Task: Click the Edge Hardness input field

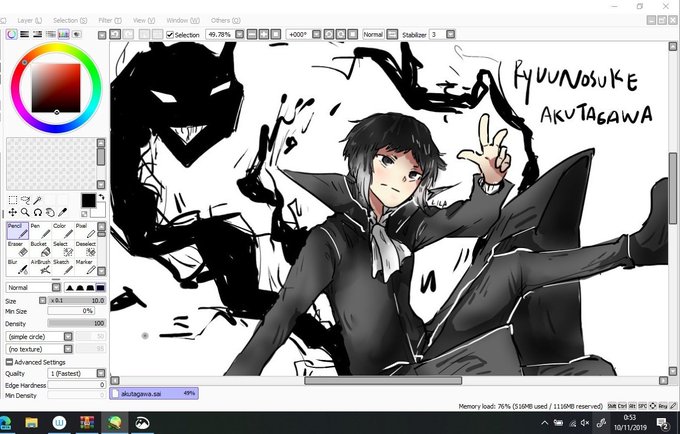Action: pyautogui.click(x=76, y=385)
